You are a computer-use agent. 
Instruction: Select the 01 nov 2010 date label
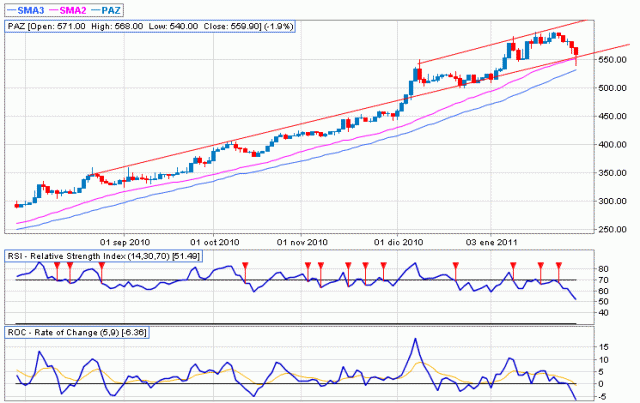[x=302, y=243]
